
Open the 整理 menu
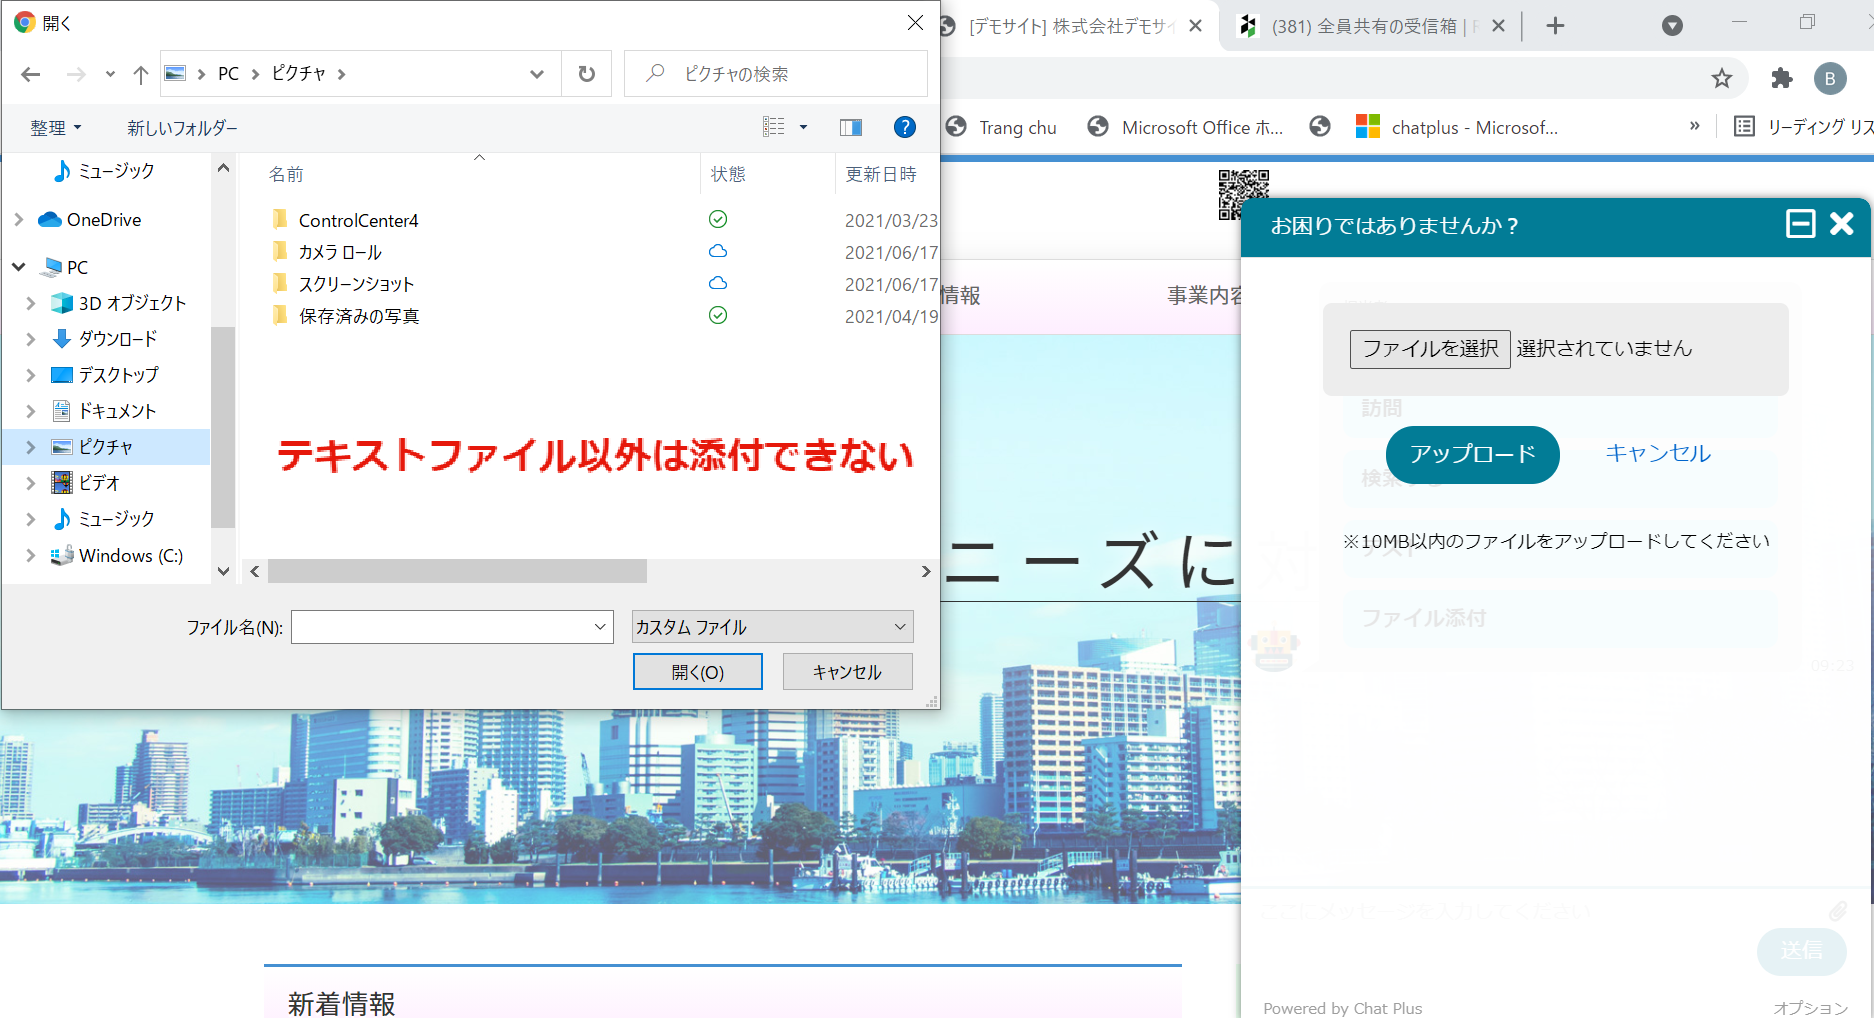(55, 128)
